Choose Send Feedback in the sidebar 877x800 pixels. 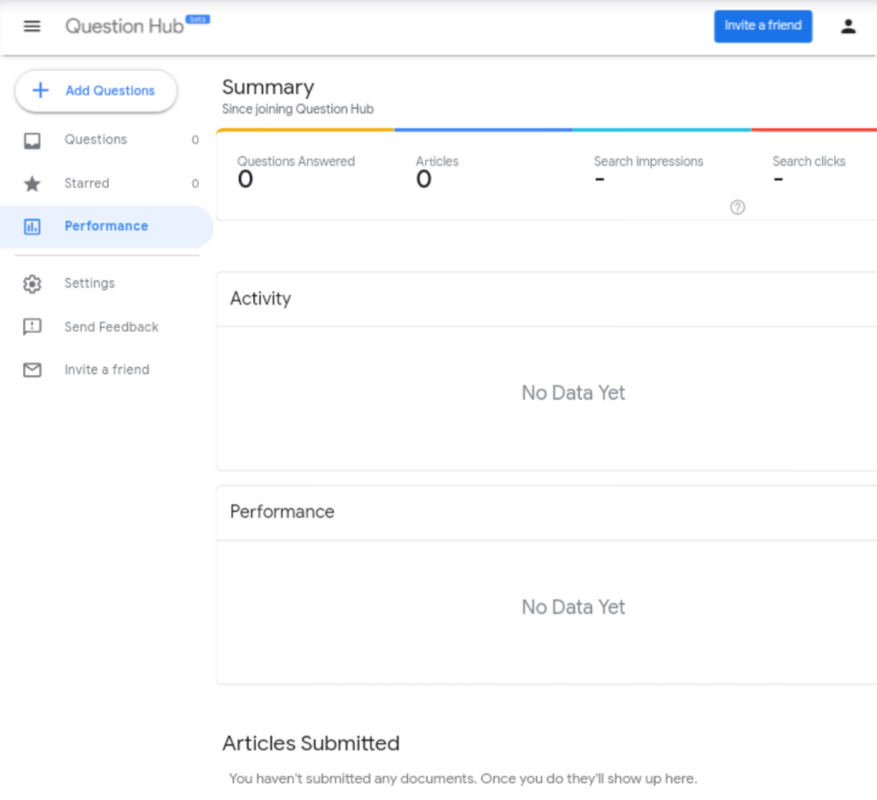point(106,327)
